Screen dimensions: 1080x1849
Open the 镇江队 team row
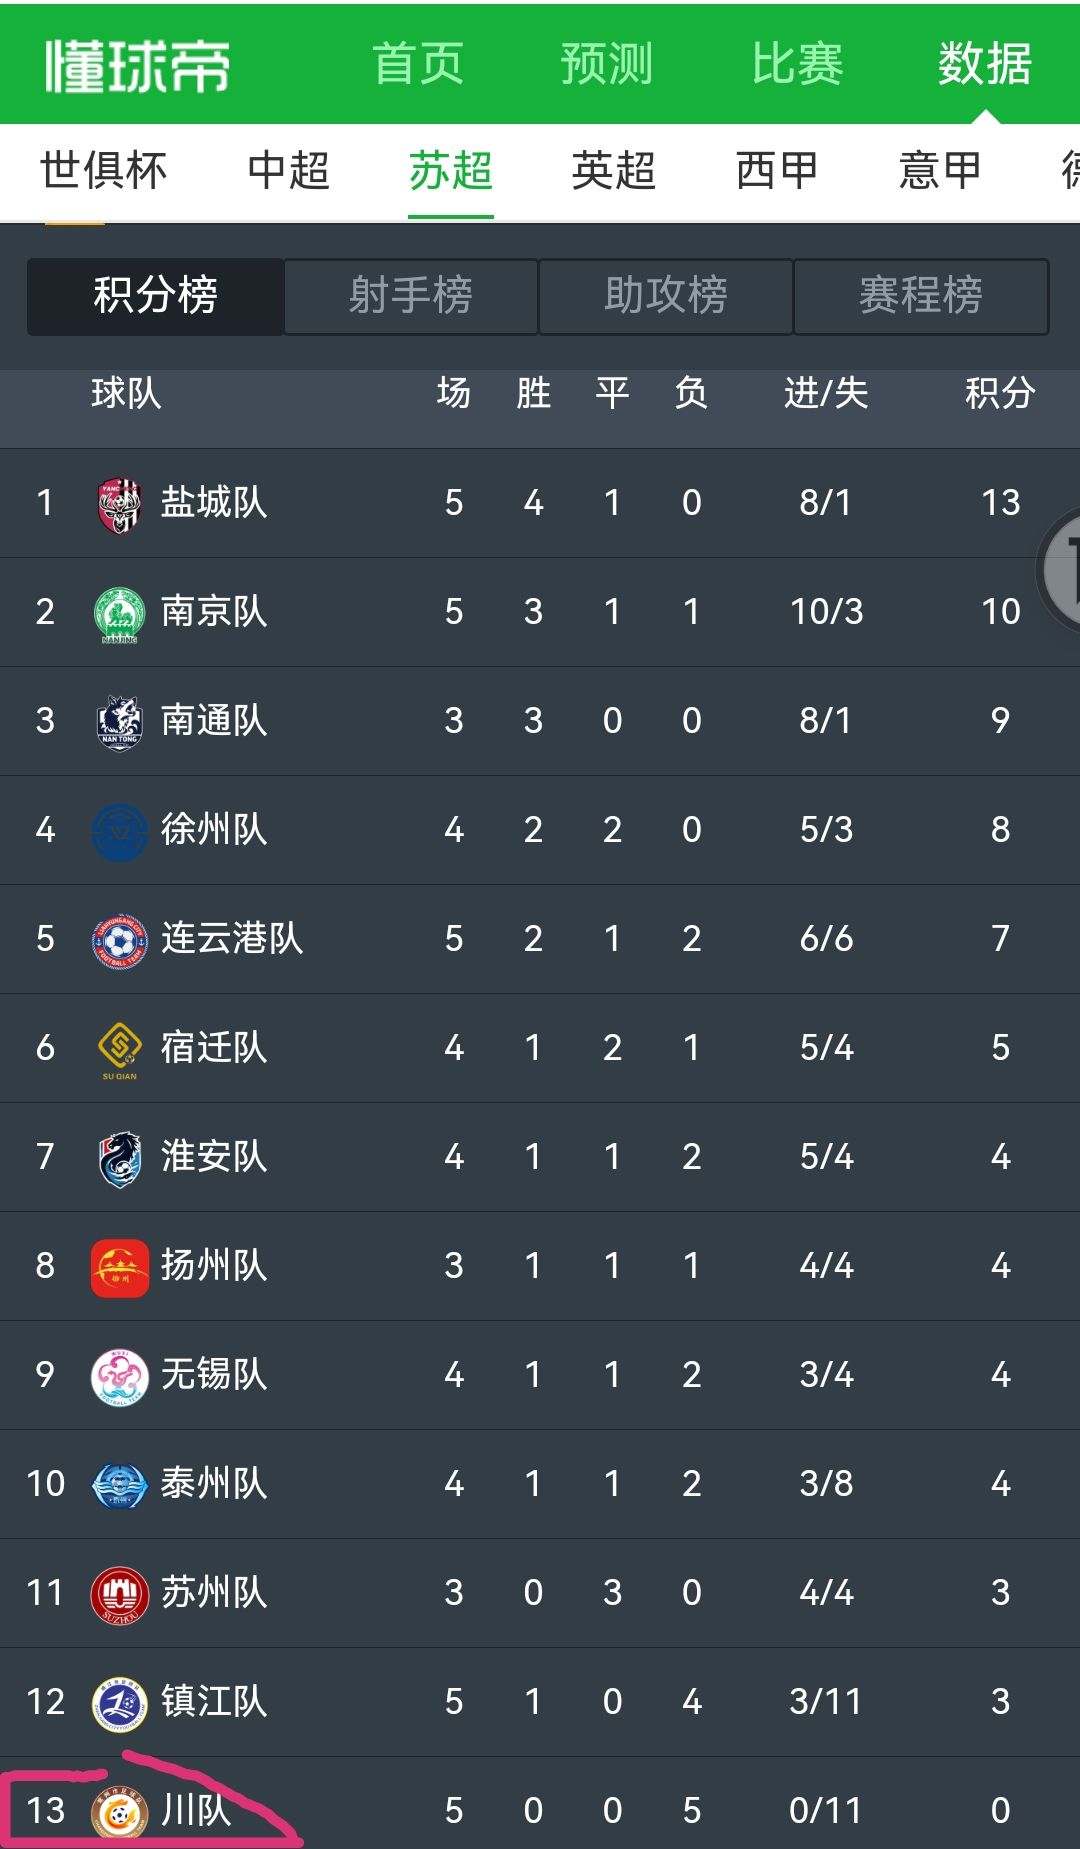click(540, 1702)
